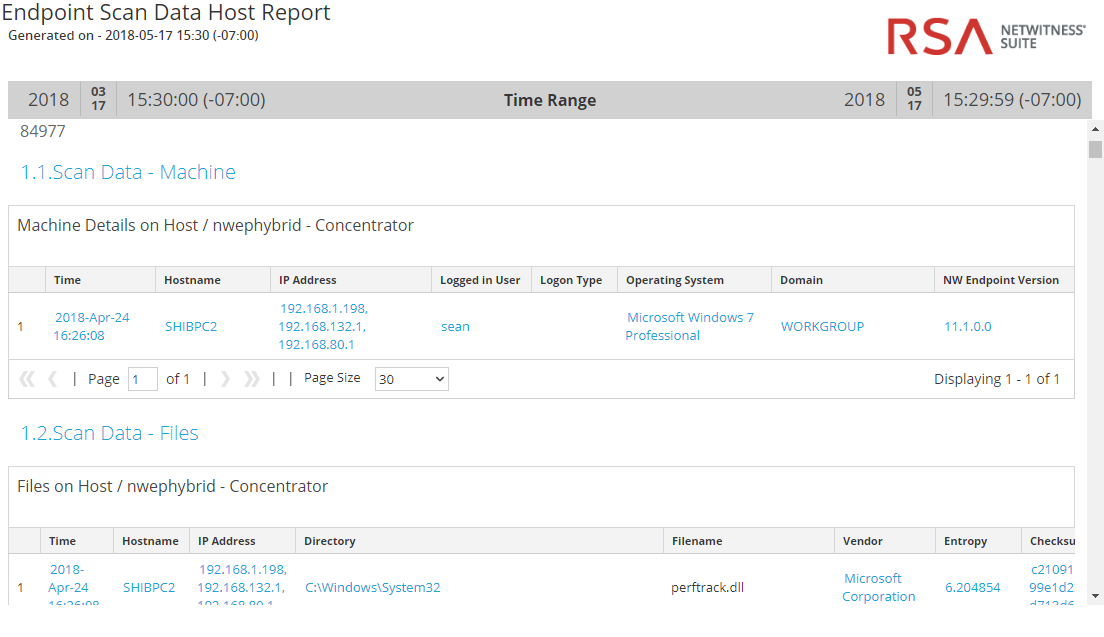The width and height of the screenshot is (1104, 637).
Task: Click the logged in user sean link
Action: click(x=455, y=326)
